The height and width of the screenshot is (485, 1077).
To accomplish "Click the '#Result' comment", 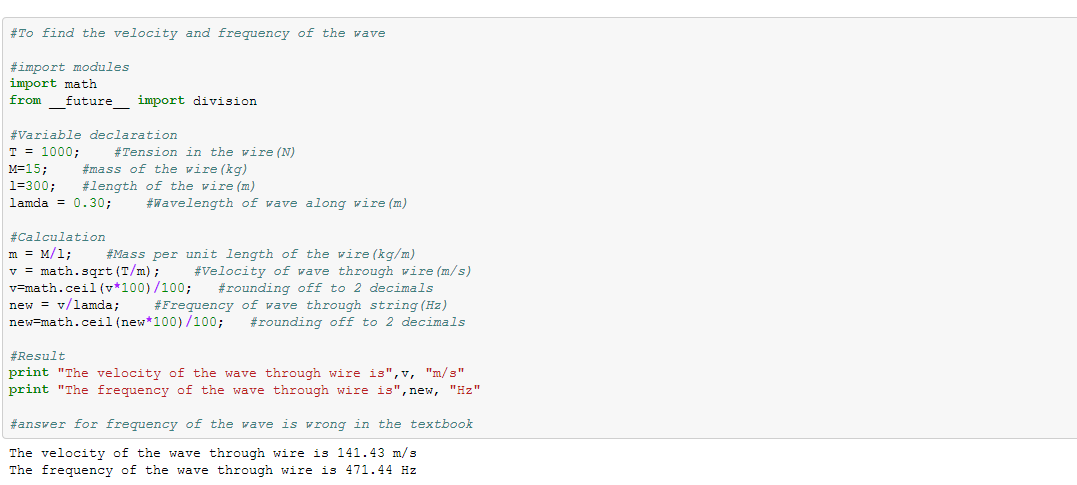I will (x=37, y=356).
